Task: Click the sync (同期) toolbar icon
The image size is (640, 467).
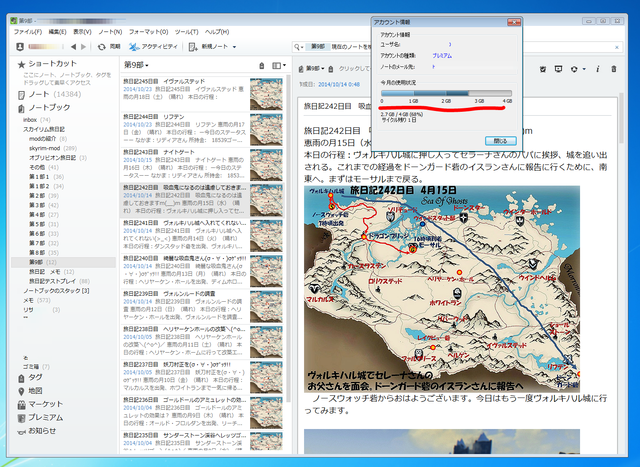Action: pos(102,47)
